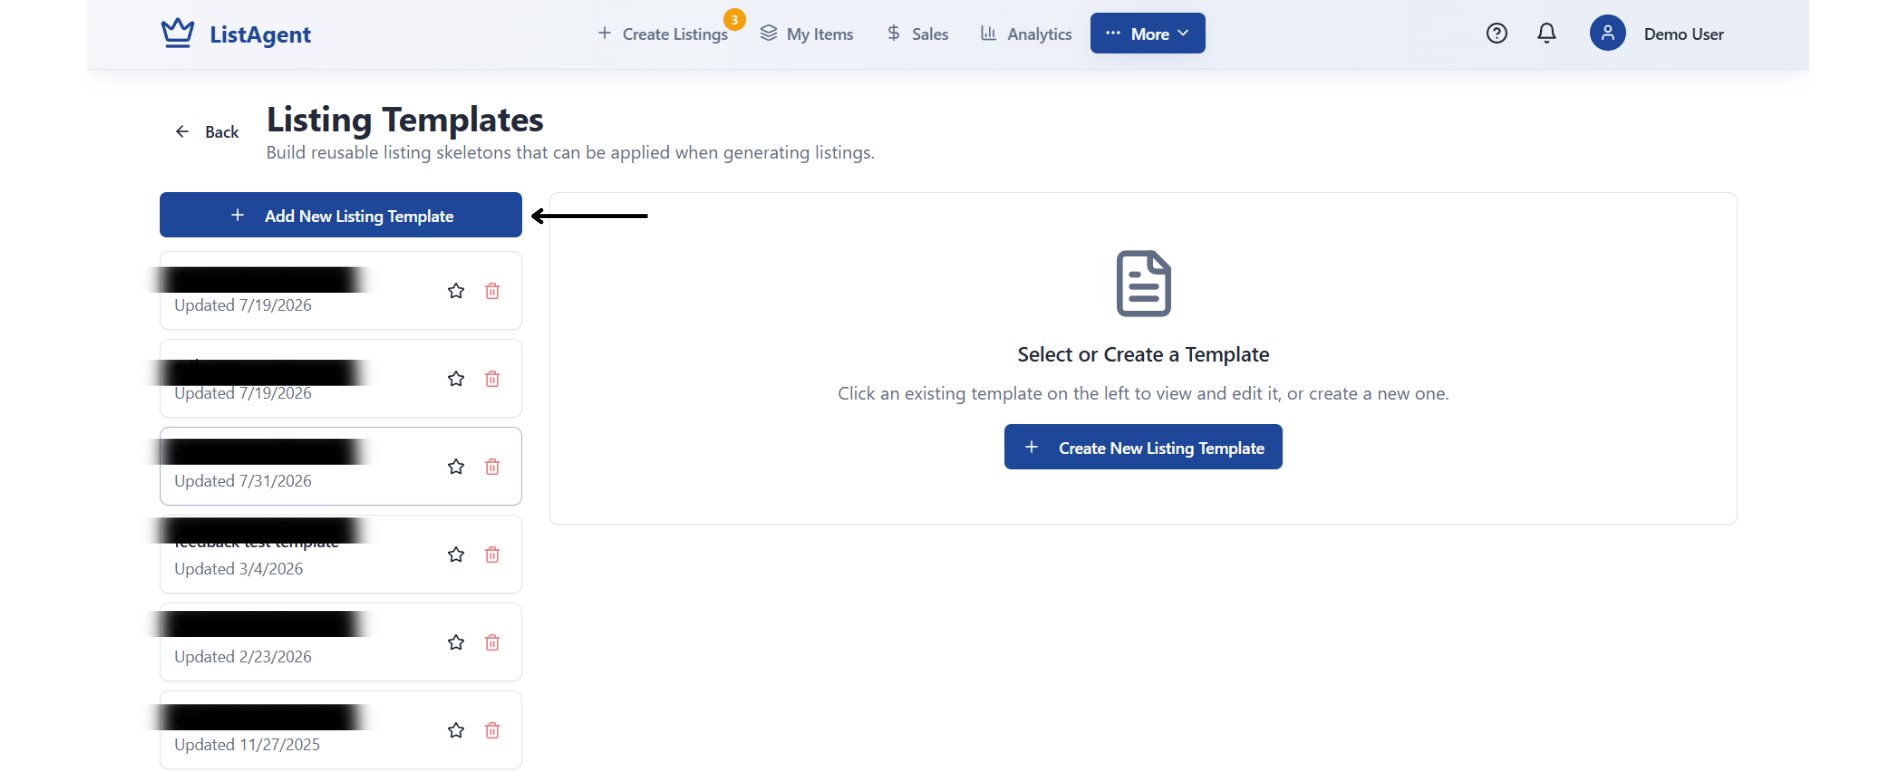Viewport: 1896px width, 772px height.
Task: Click the Demo User avatar icon
Action: (1607, 33)
